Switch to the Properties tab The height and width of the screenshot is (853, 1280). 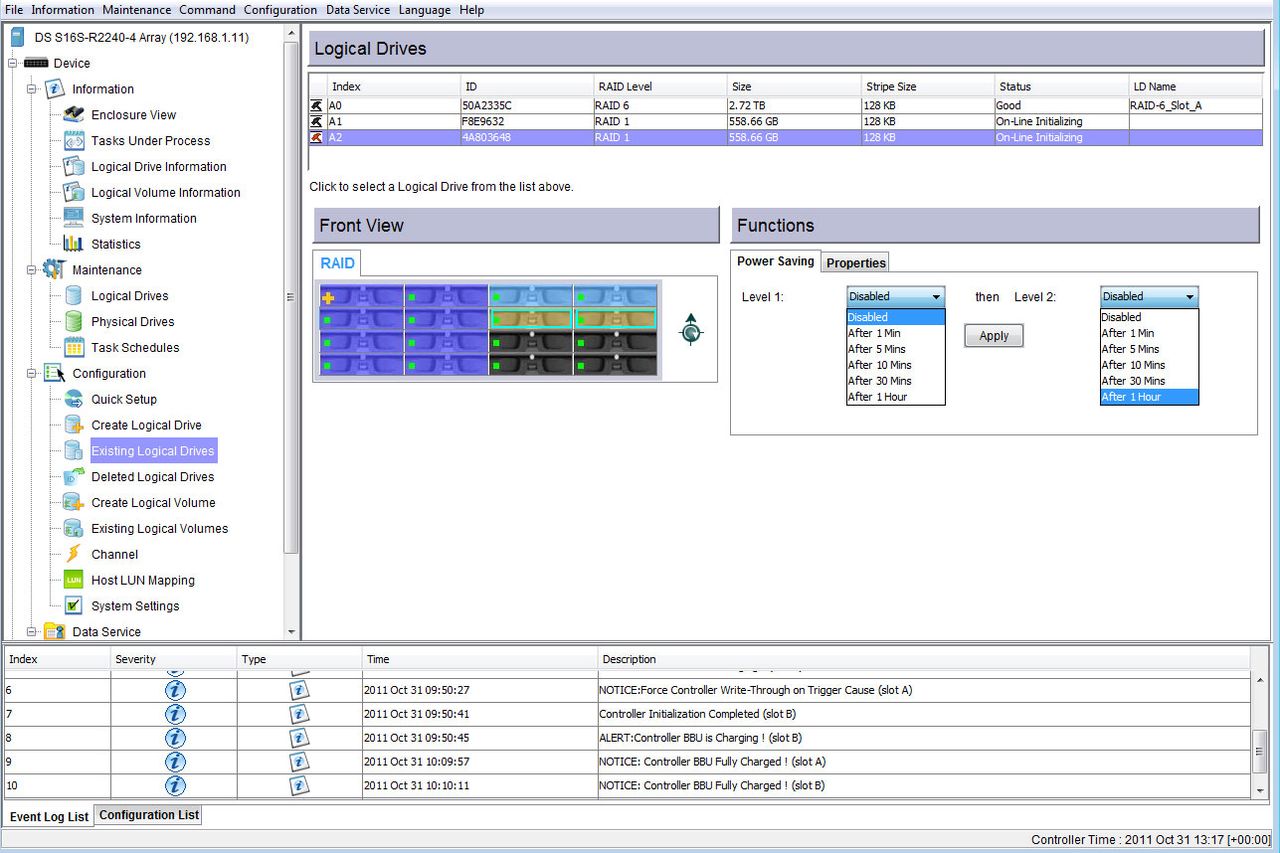(856, 263)
